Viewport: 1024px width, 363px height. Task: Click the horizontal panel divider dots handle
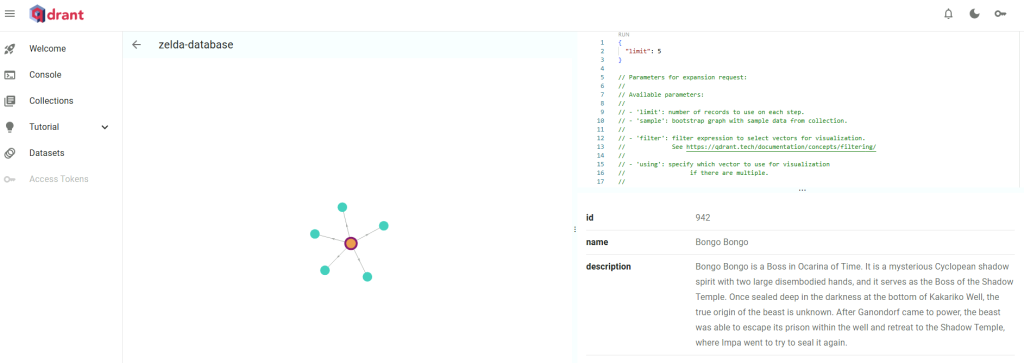tap(802, 191)
